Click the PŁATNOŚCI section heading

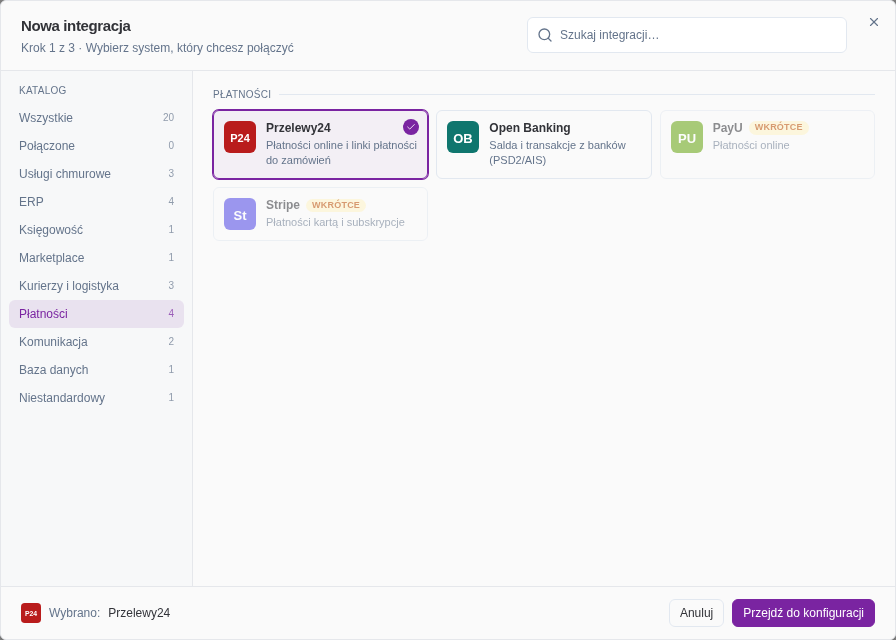pos(242,94)
